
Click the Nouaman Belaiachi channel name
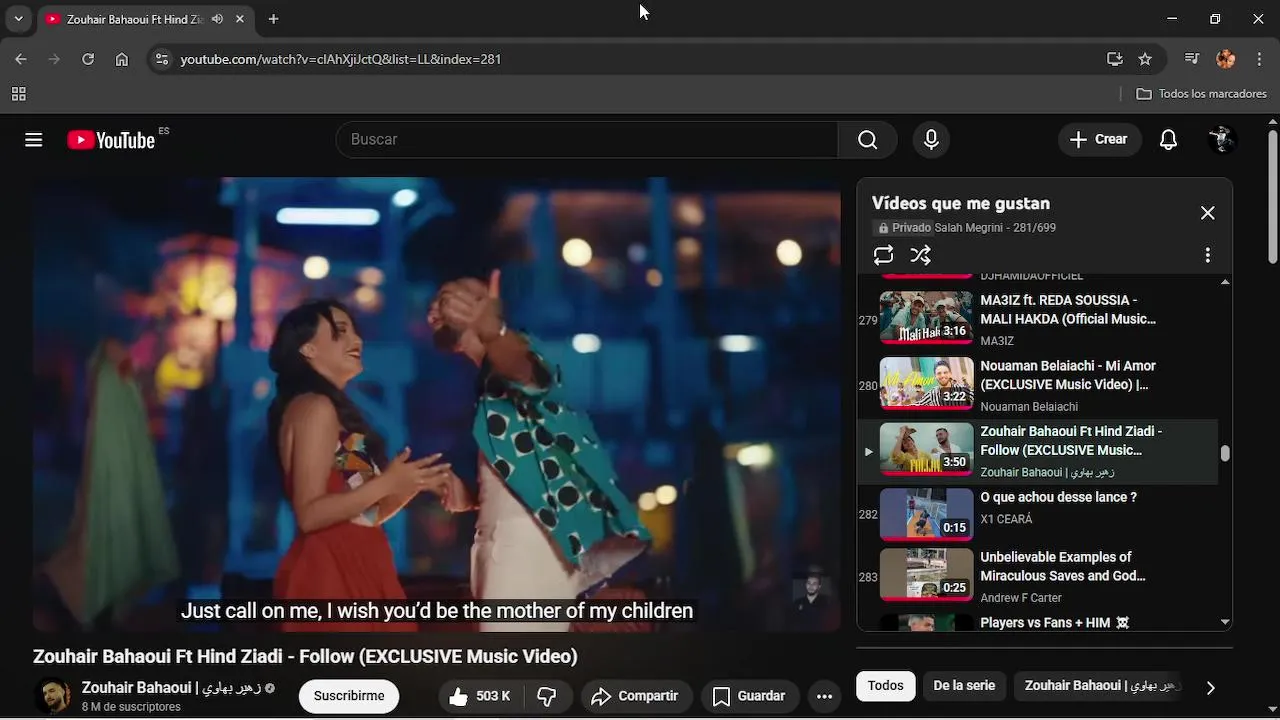[1029, 407]
